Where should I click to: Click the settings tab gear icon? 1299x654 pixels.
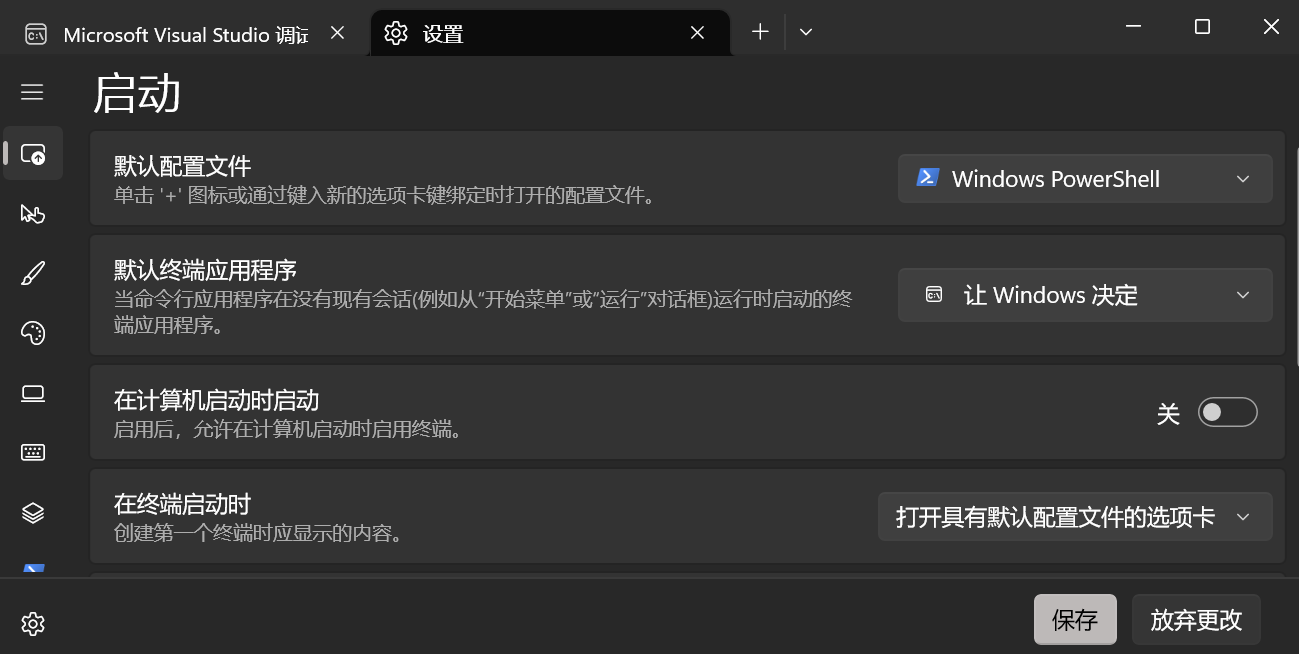396,33
